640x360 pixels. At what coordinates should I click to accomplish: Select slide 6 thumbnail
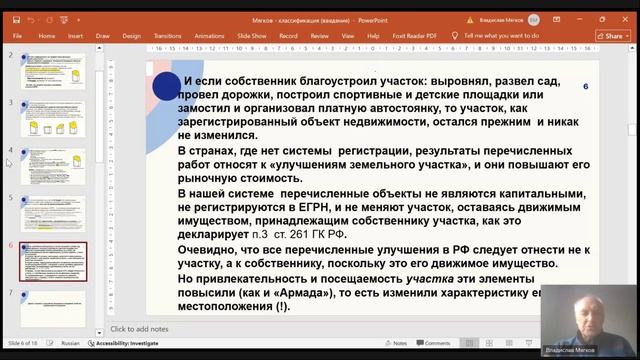pyautogui.click(x=53, y=262)
